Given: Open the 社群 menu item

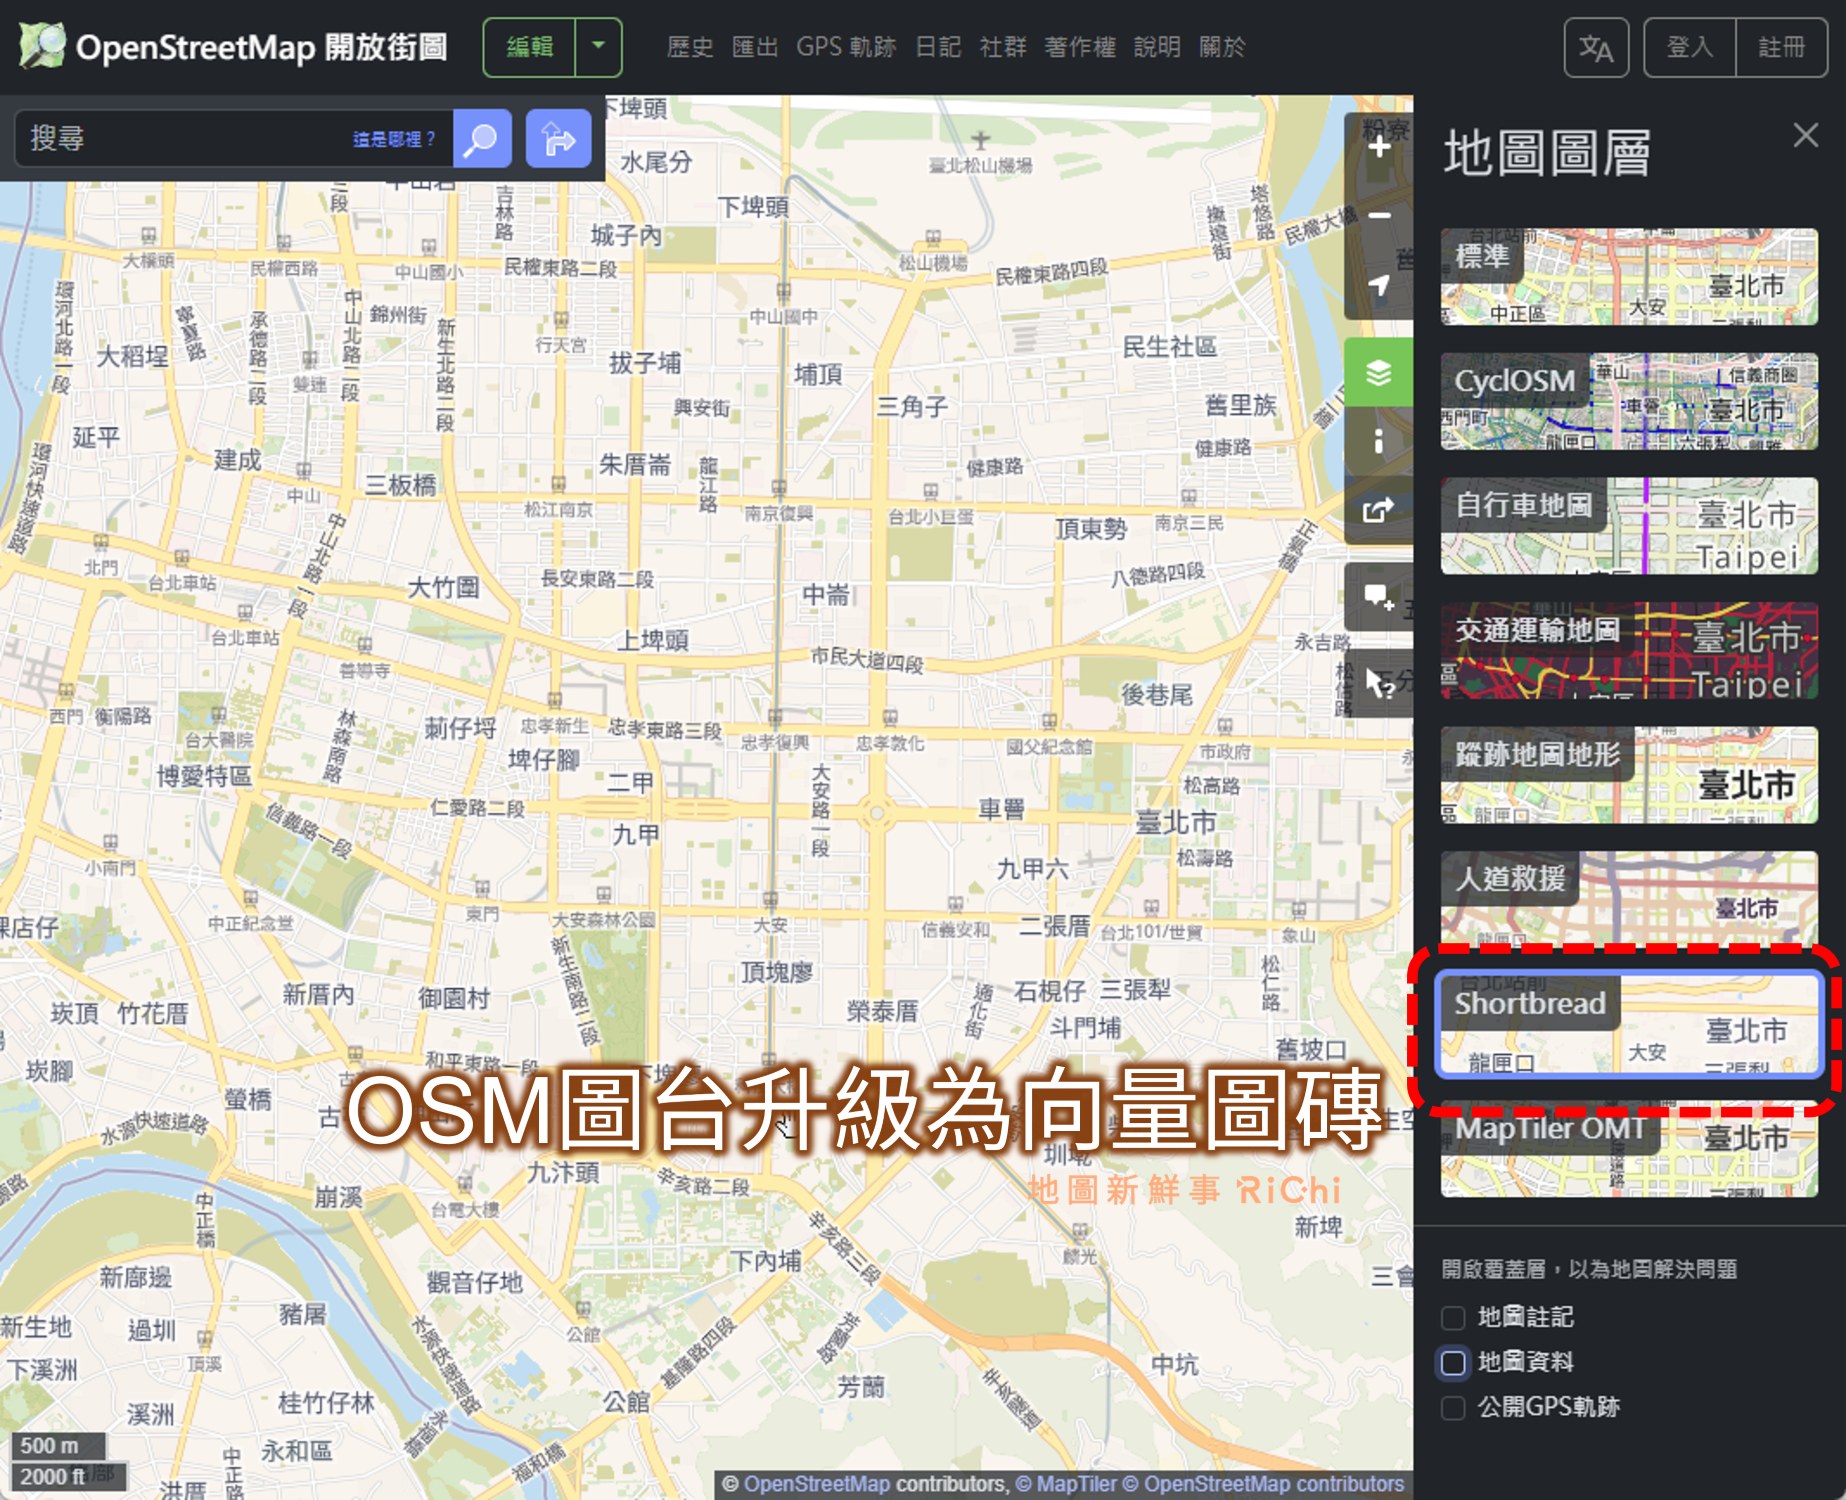Looking at the screenshot, I should pyautogui.click(x=1003, y=47).
